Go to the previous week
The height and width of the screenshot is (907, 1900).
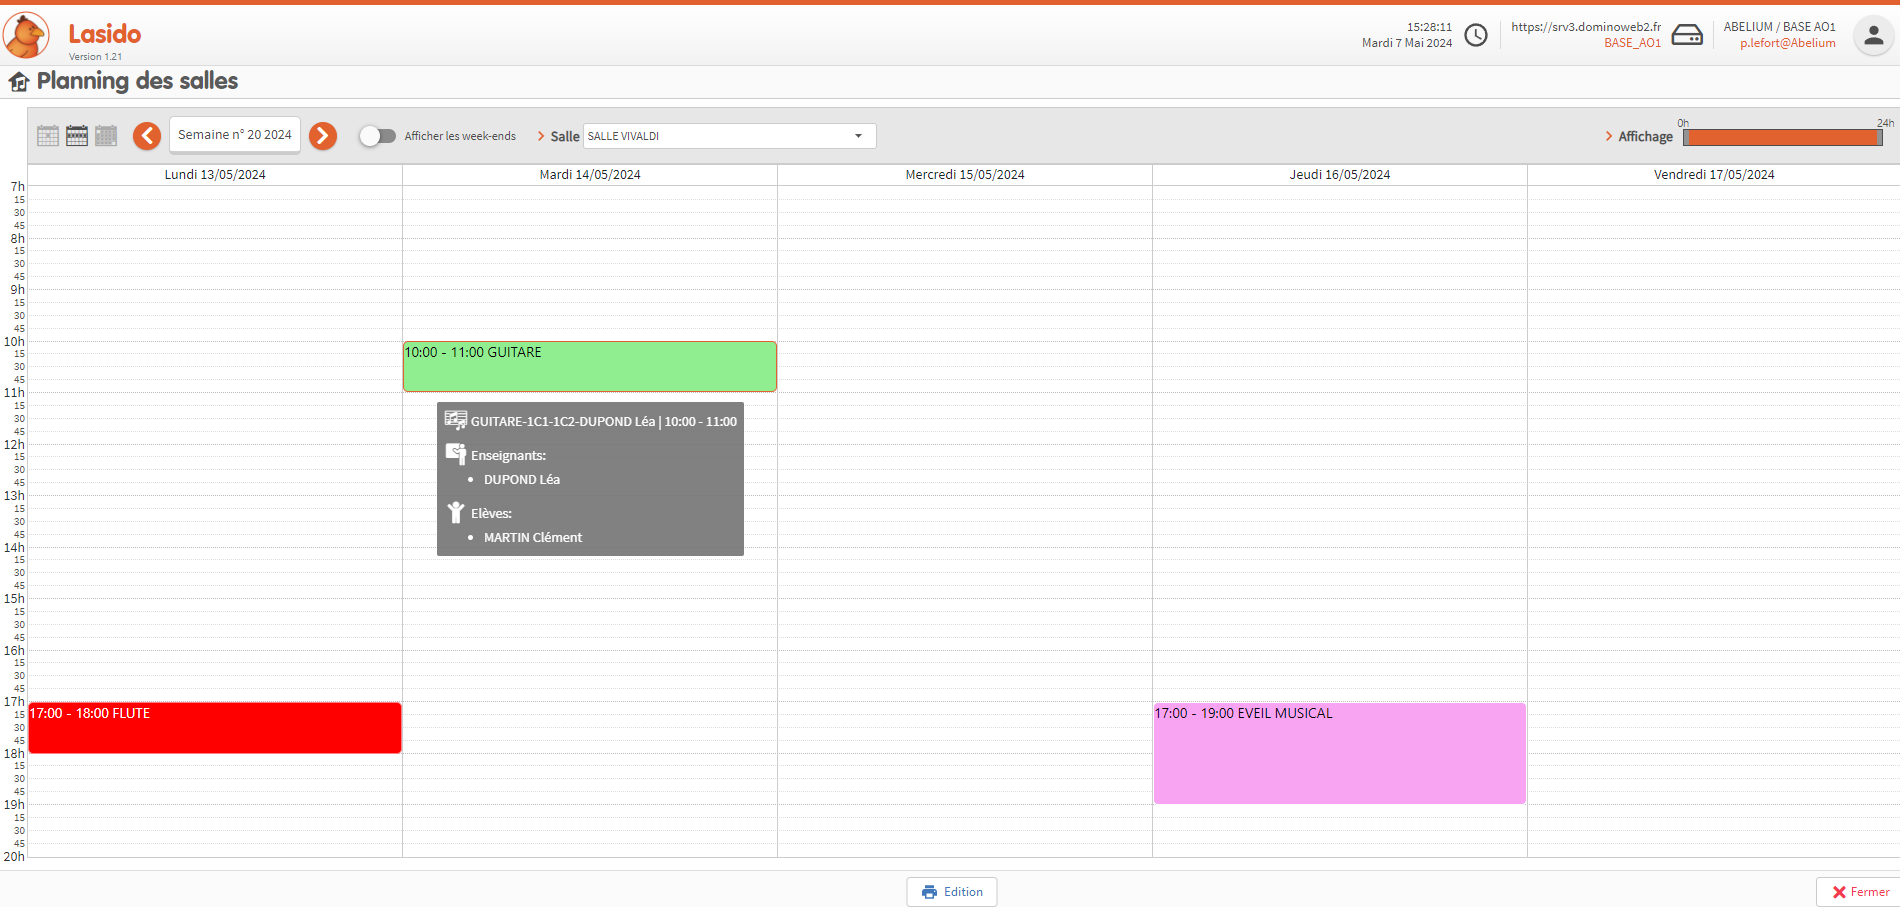coord(147,136)
